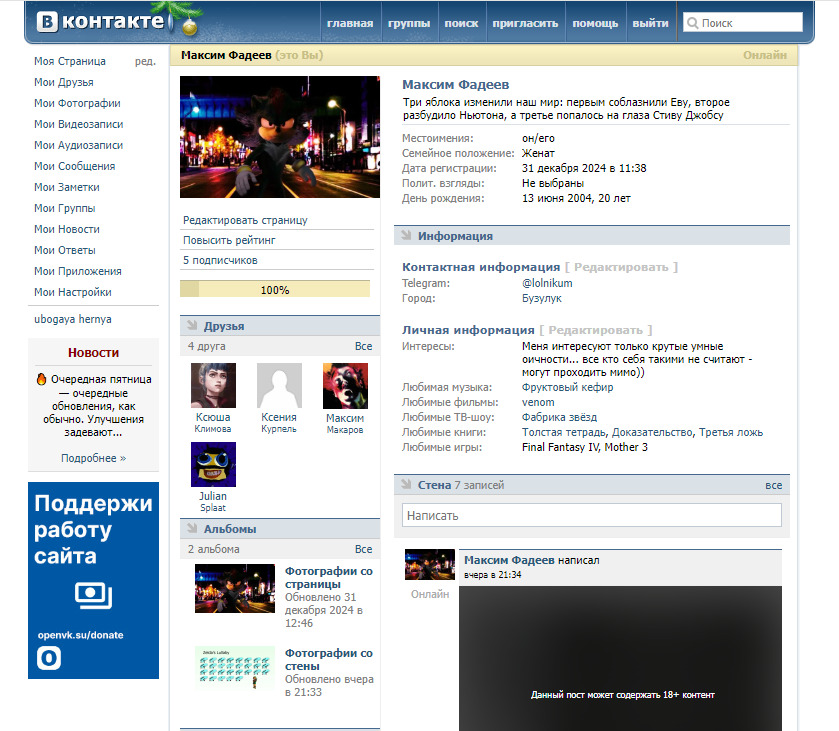Click Толстая тетрадь book link
This screenshot has height=731, width=839.
pos(564,432)
